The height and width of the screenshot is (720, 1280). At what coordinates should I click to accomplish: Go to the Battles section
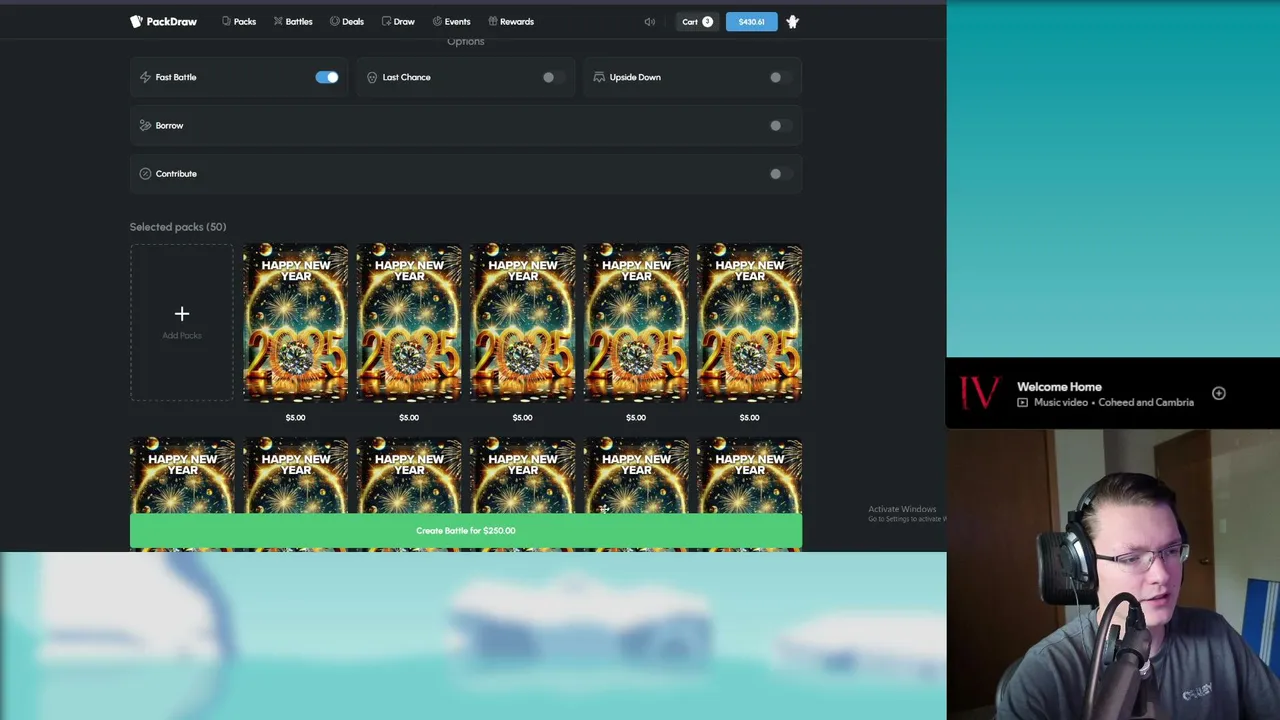[x=293, y=21]
